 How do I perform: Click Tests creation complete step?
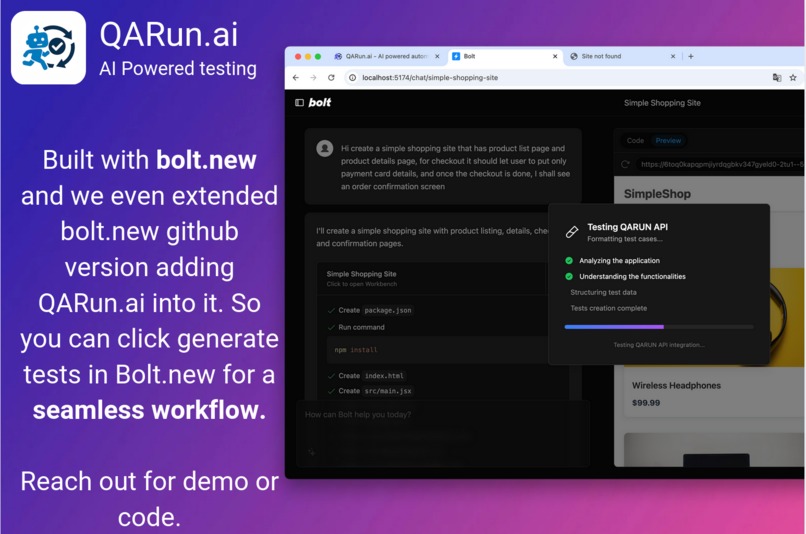[609, 308]
